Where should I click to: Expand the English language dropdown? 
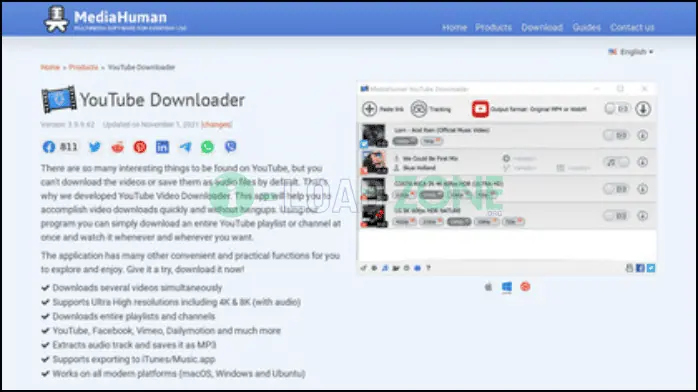point(631,52)
